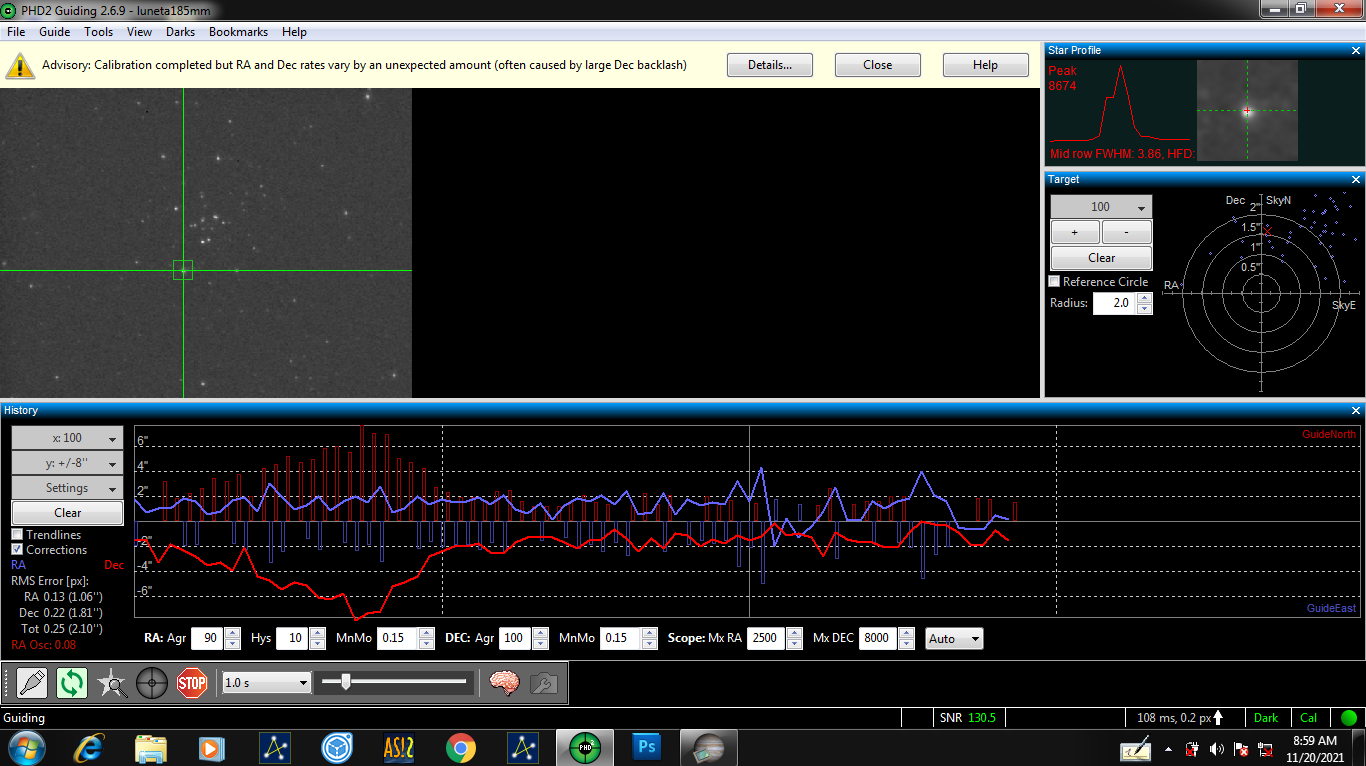Click the handwriting input panel tray icon
Image resolution: width=1366 pixels, height=766 pixels.
tap(1136, 748)
